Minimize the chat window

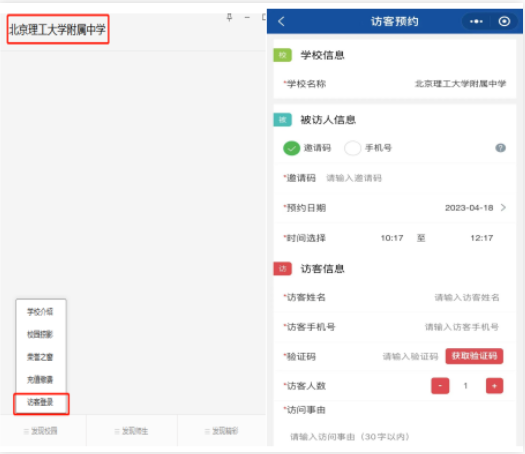[247, 17]
